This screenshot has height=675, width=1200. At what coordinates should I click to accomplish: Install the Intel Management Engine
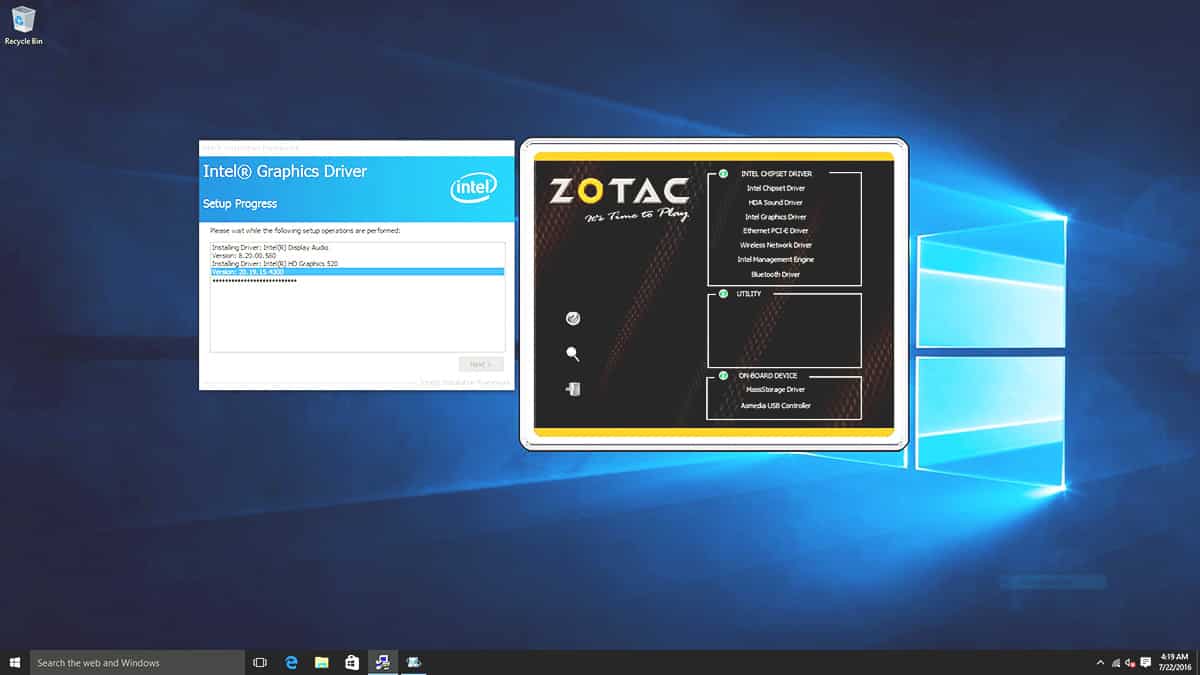(775, 260)
